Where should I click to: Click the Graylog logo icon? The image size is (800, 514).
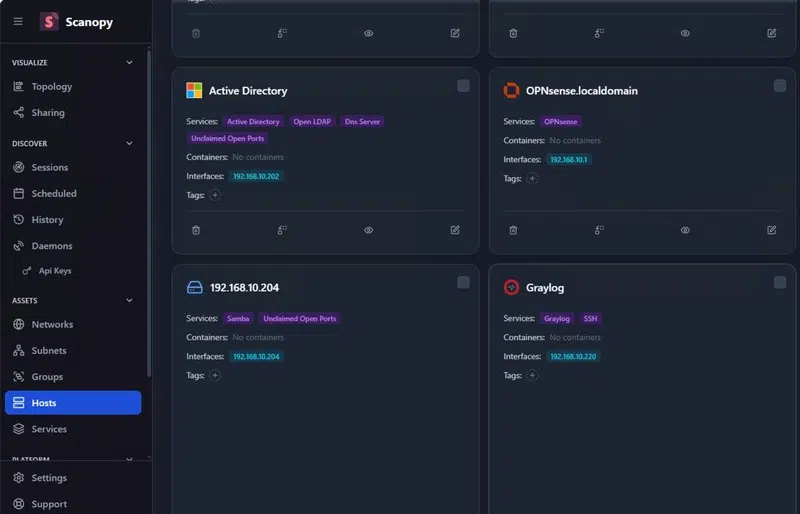511,287
